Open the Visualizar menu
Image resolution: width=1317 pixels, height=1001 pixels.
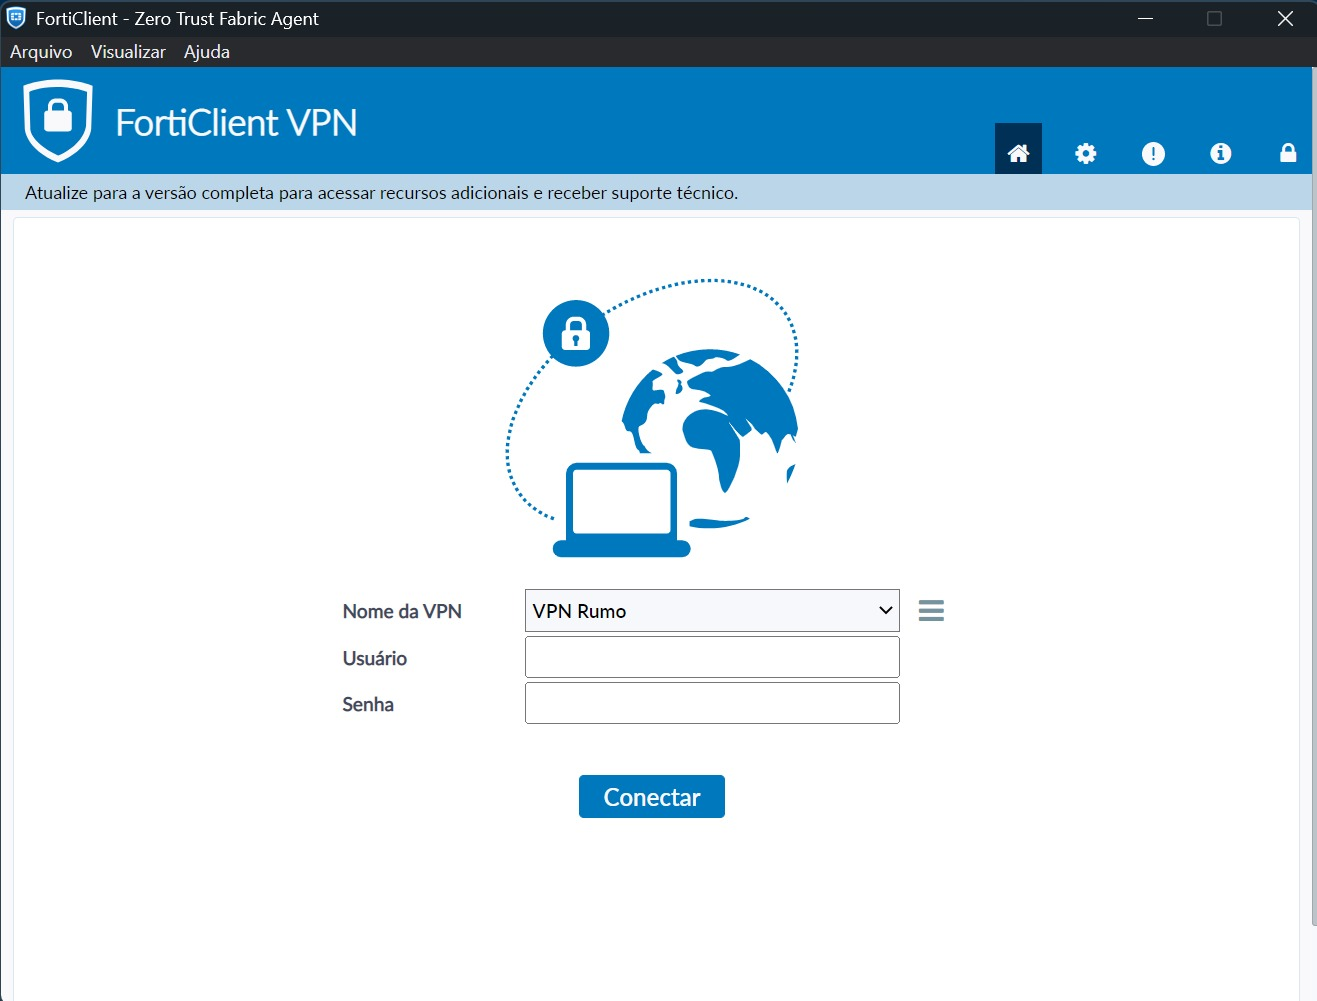(128, 52)
